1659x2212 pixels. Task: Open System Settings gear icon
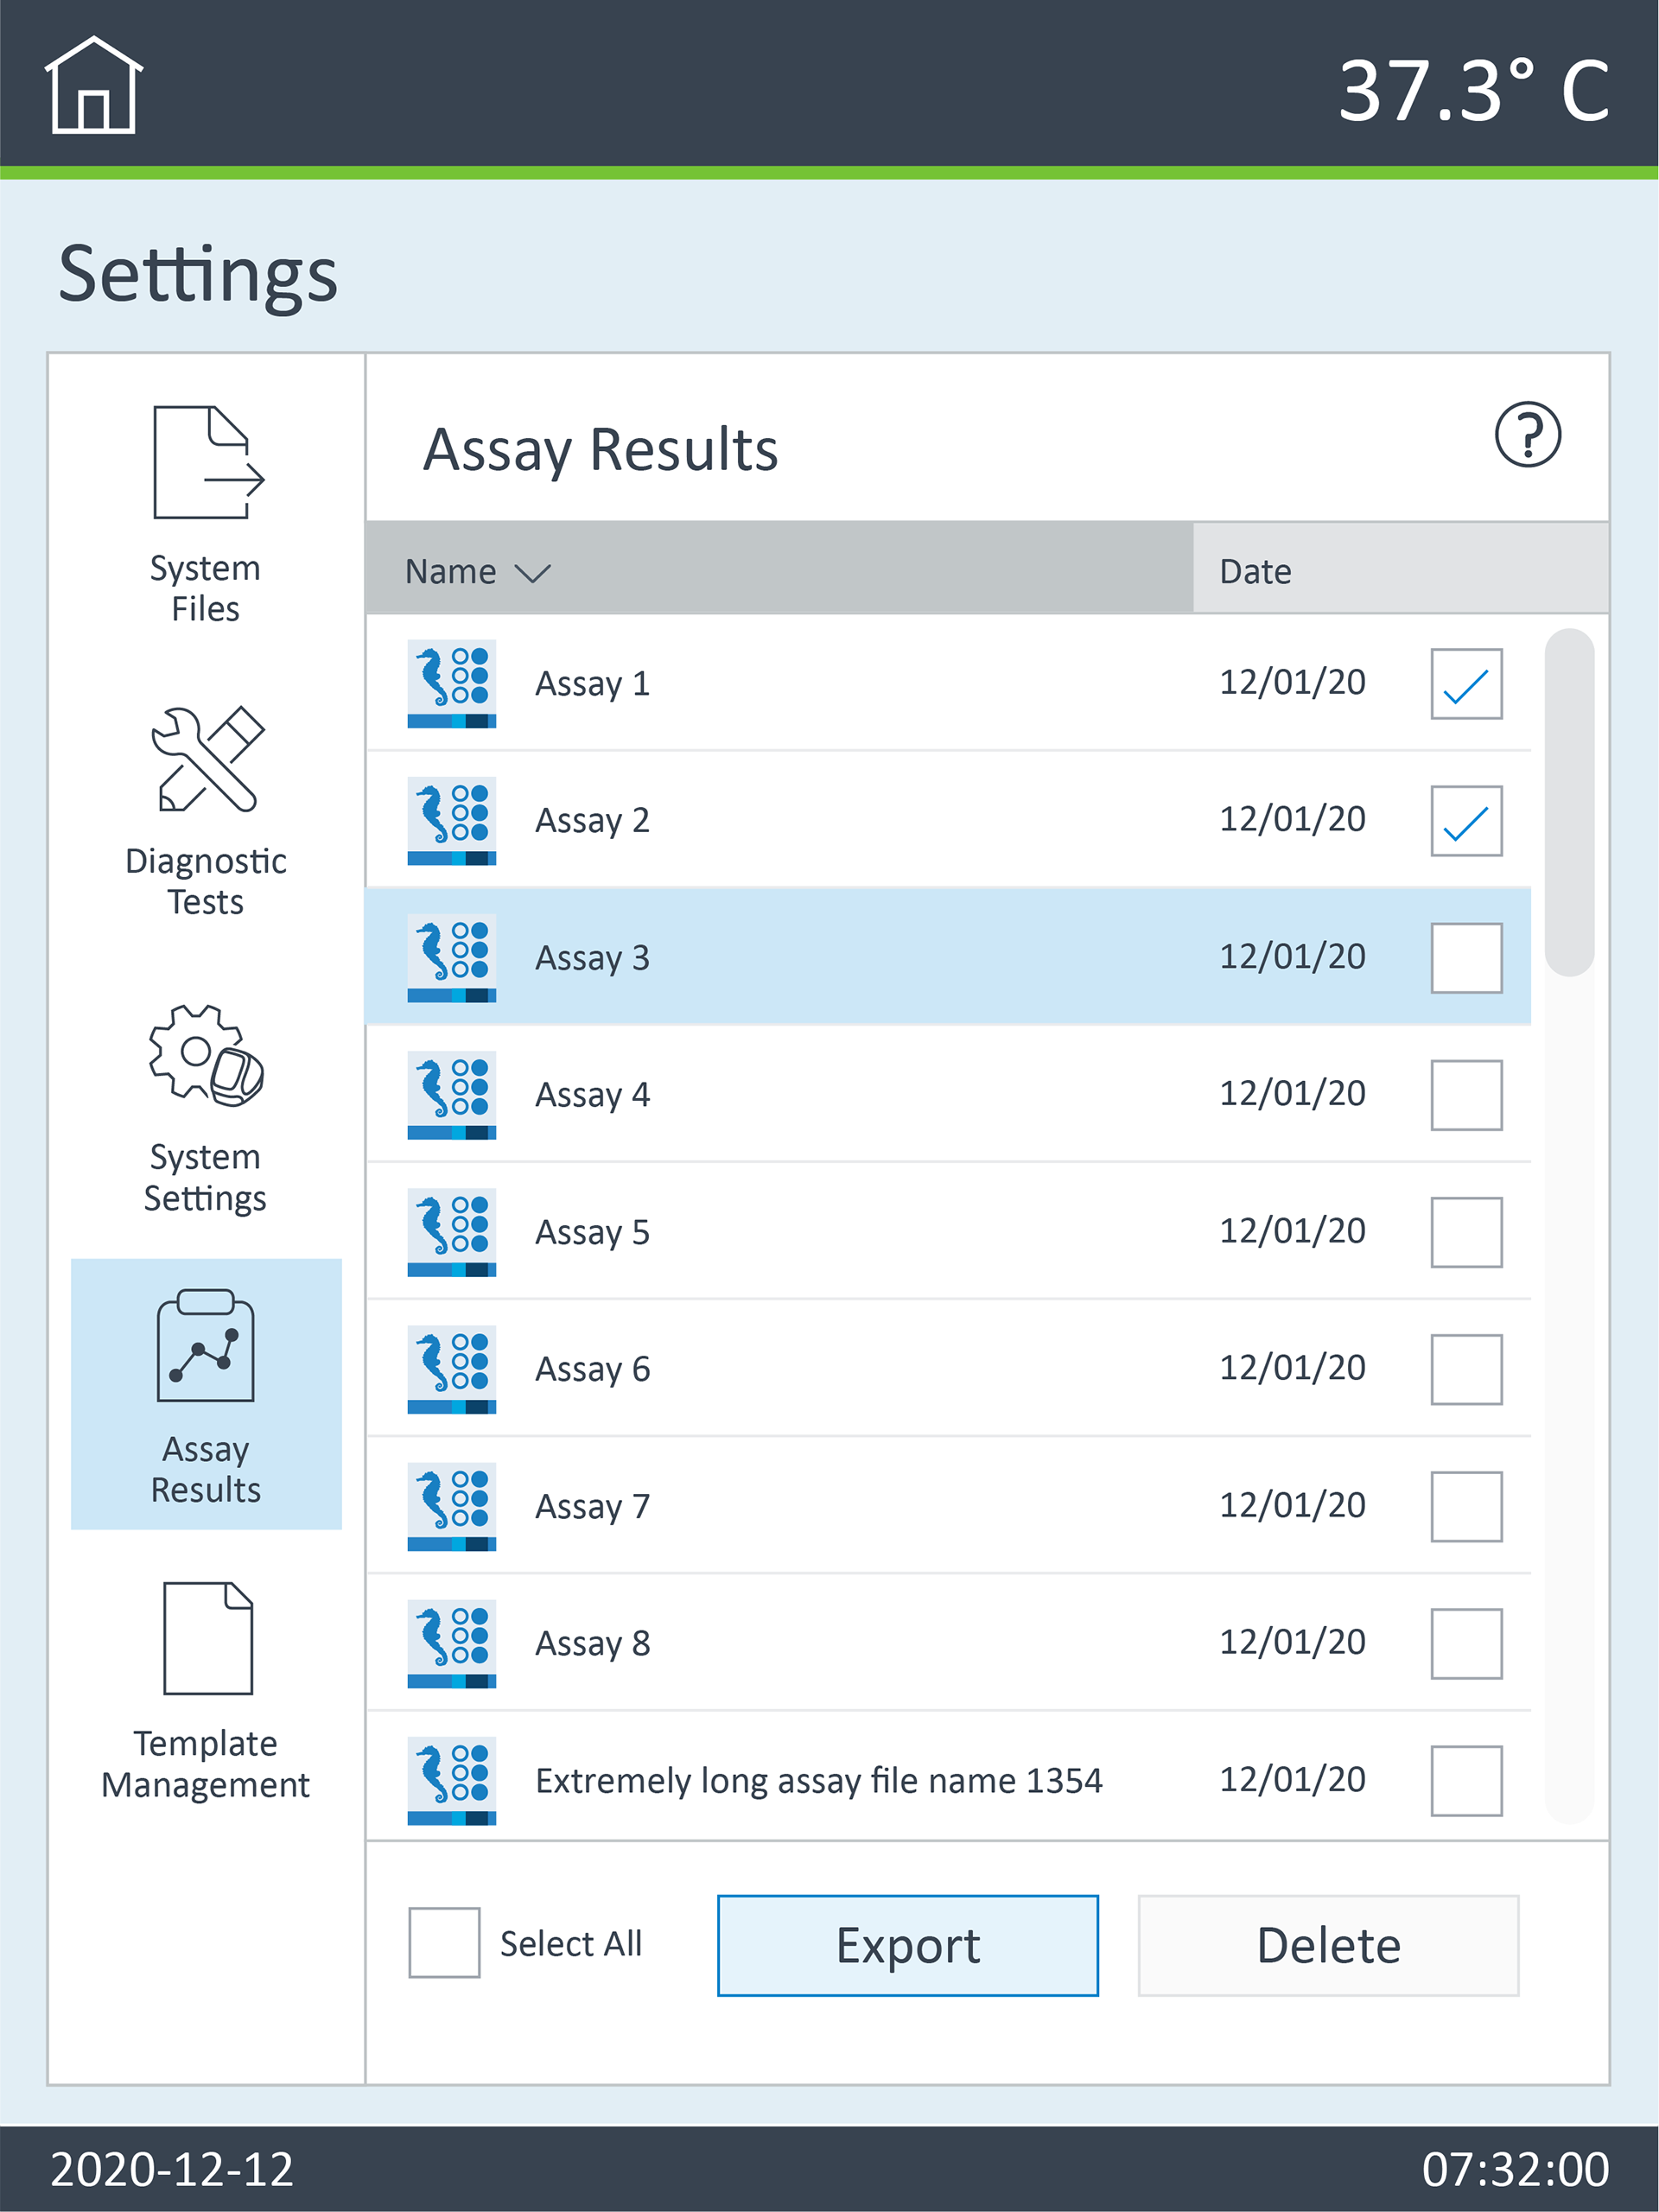pyautogui.click(x=206, y=1055)
